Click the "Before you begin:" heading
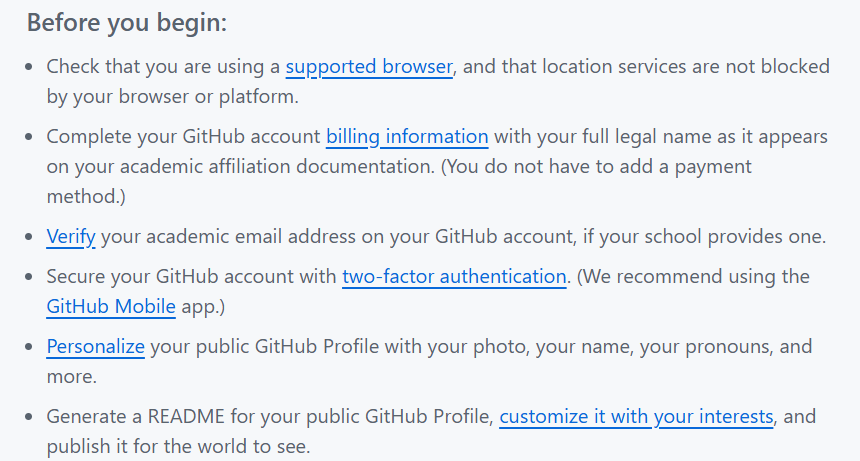 [x=127, y=22]
